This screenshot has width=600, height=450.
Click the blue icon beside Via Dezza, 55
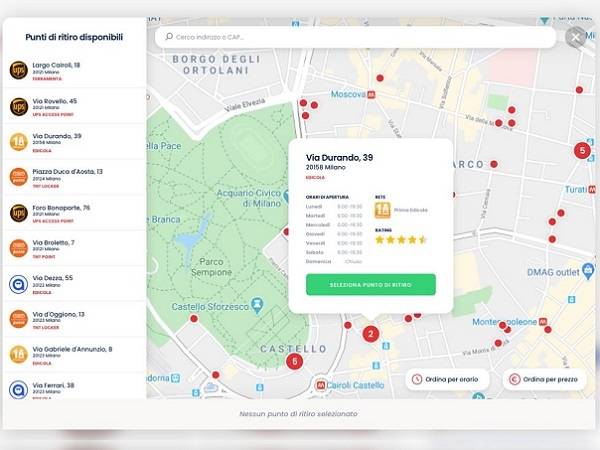18,284
